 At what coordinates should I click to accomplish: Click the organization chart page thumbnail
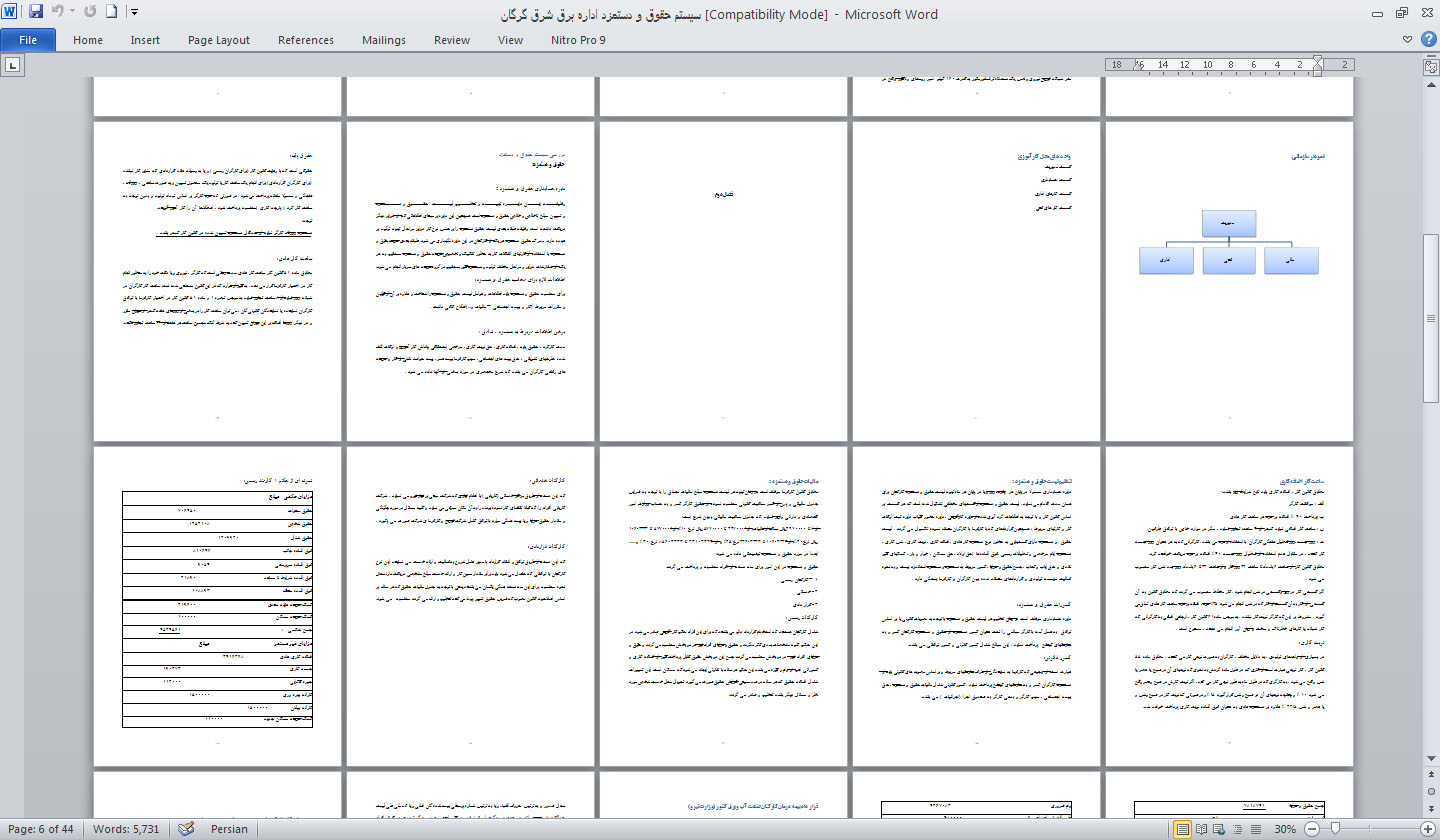[1229, 280]
